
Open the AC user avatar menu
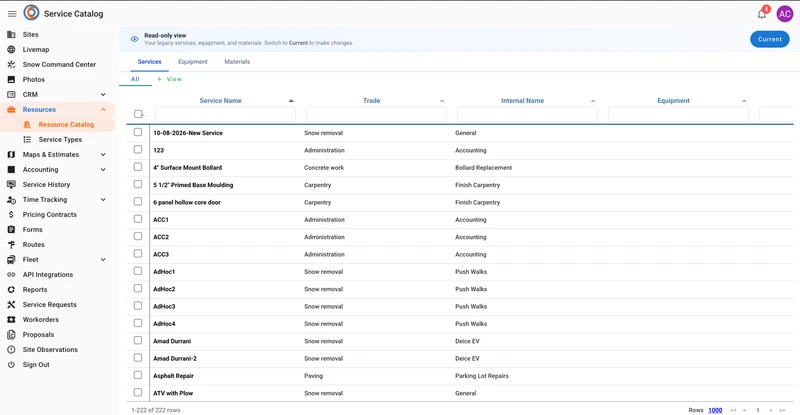click(x=785, y=14)
